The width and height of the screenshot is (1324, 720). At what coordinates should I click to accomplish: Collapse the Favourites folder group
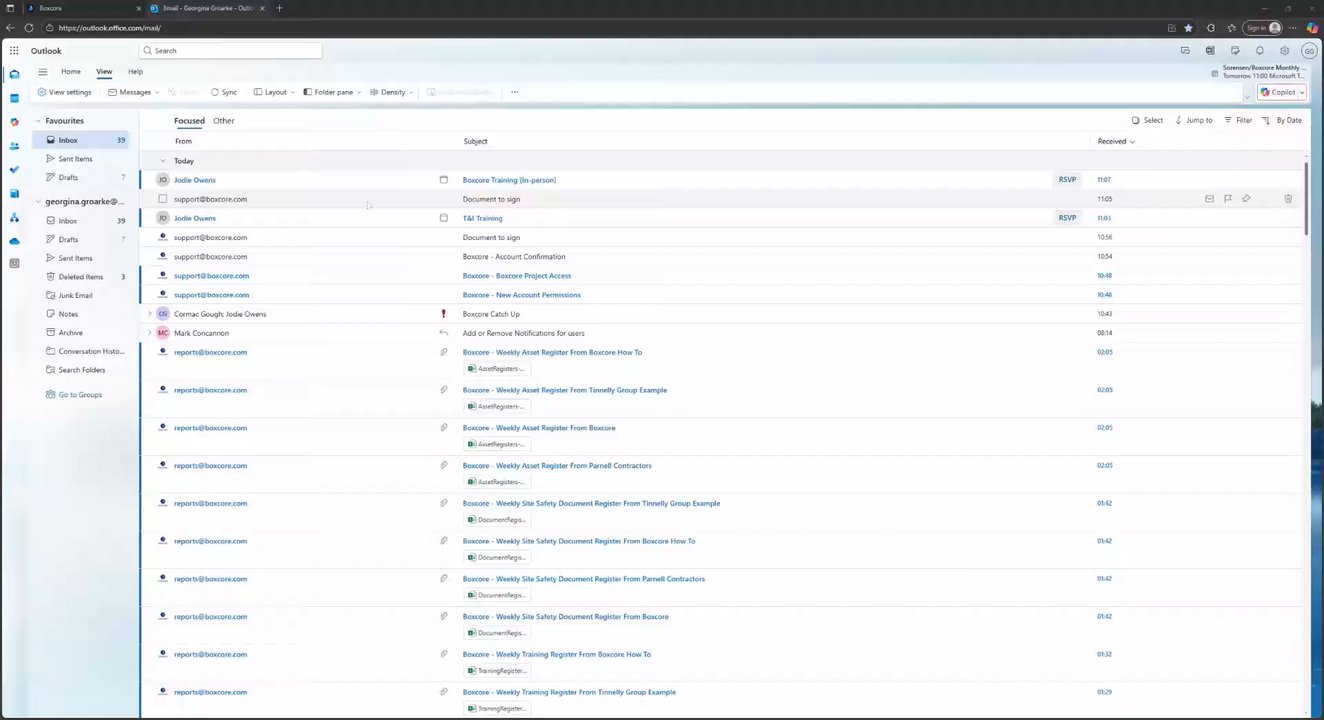coord(38,121)
